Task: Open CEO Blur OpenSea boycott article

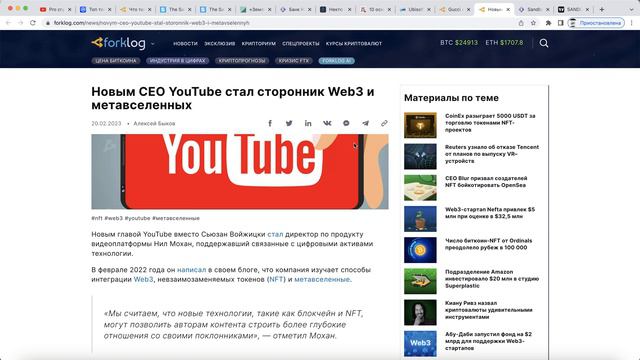Action: click(486, 182)
